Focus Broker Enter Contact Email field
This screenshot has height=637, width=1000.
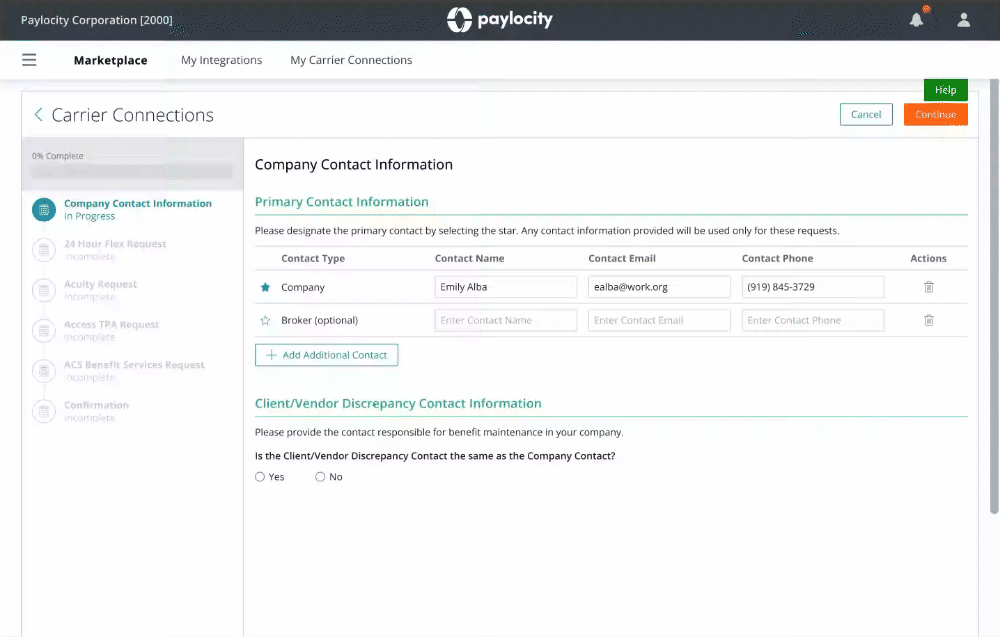(659, 320)
